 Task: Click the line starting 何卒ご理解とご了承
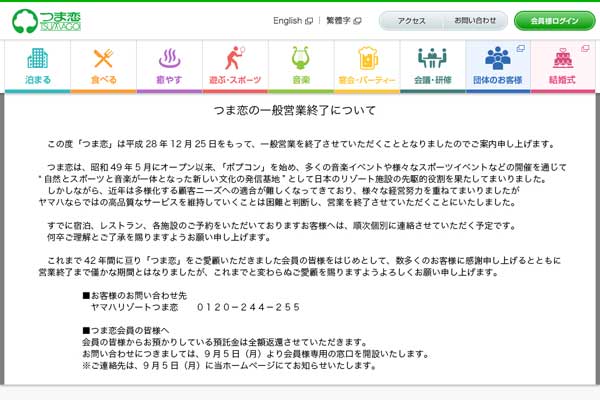point(159,237)
